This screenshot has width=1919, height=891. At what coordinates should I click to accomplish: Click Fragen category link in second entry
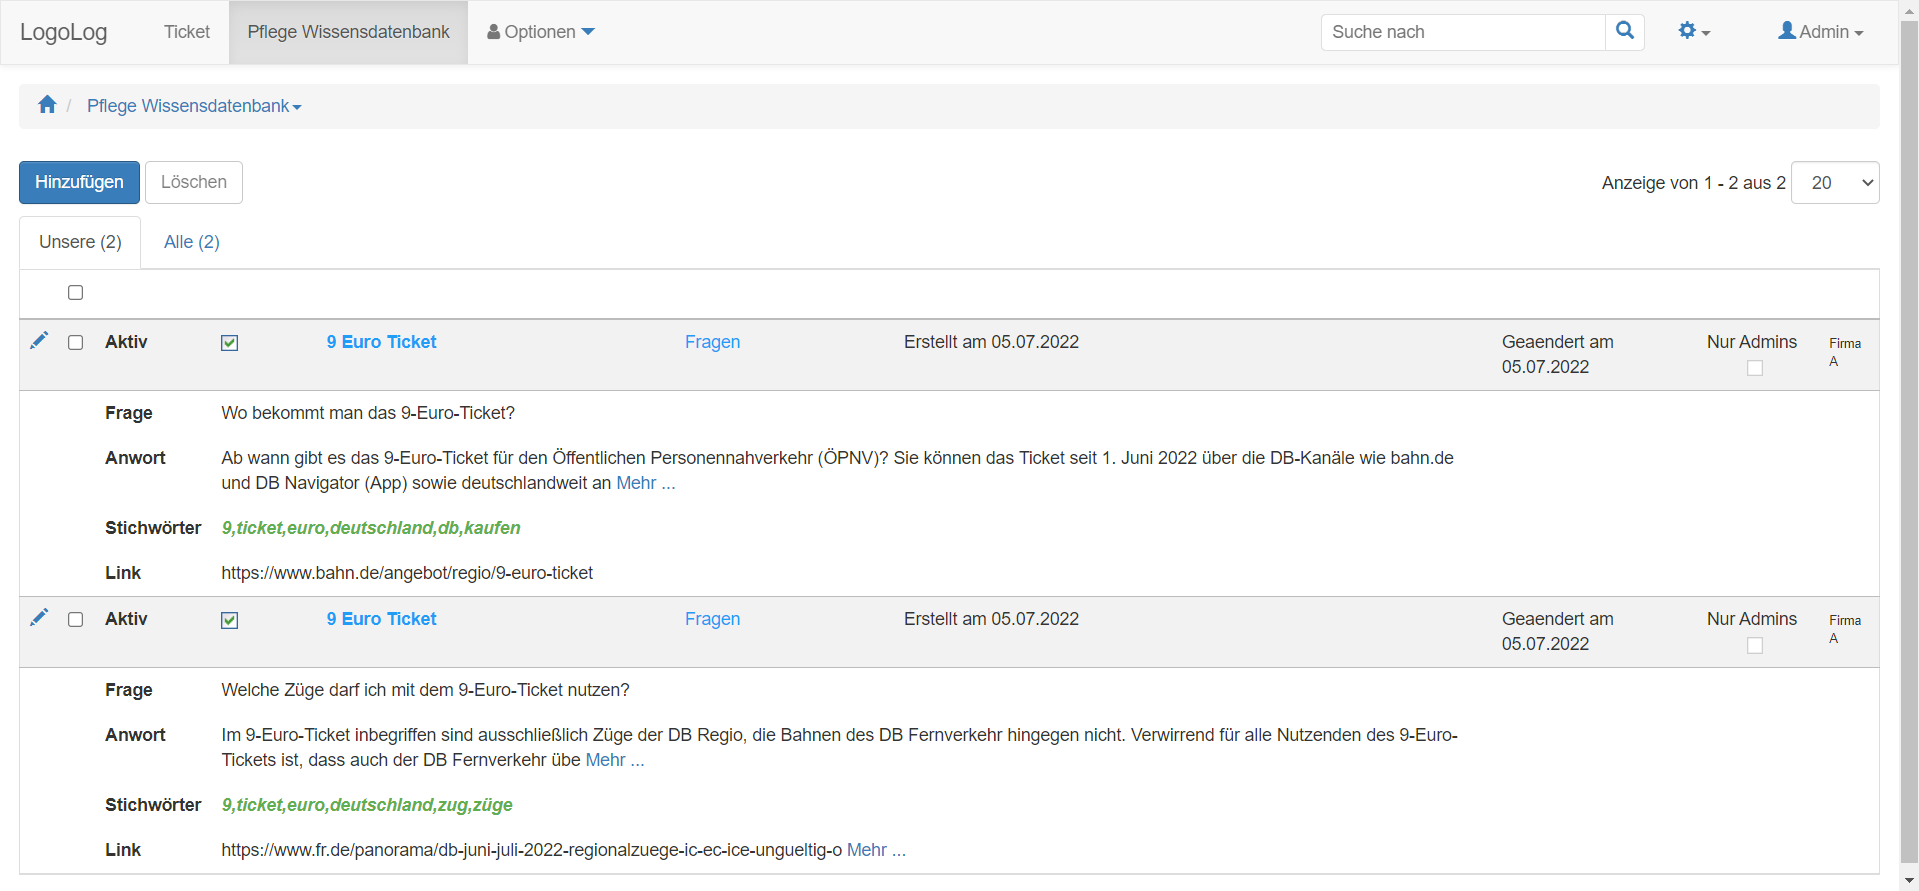pos(712,619)
